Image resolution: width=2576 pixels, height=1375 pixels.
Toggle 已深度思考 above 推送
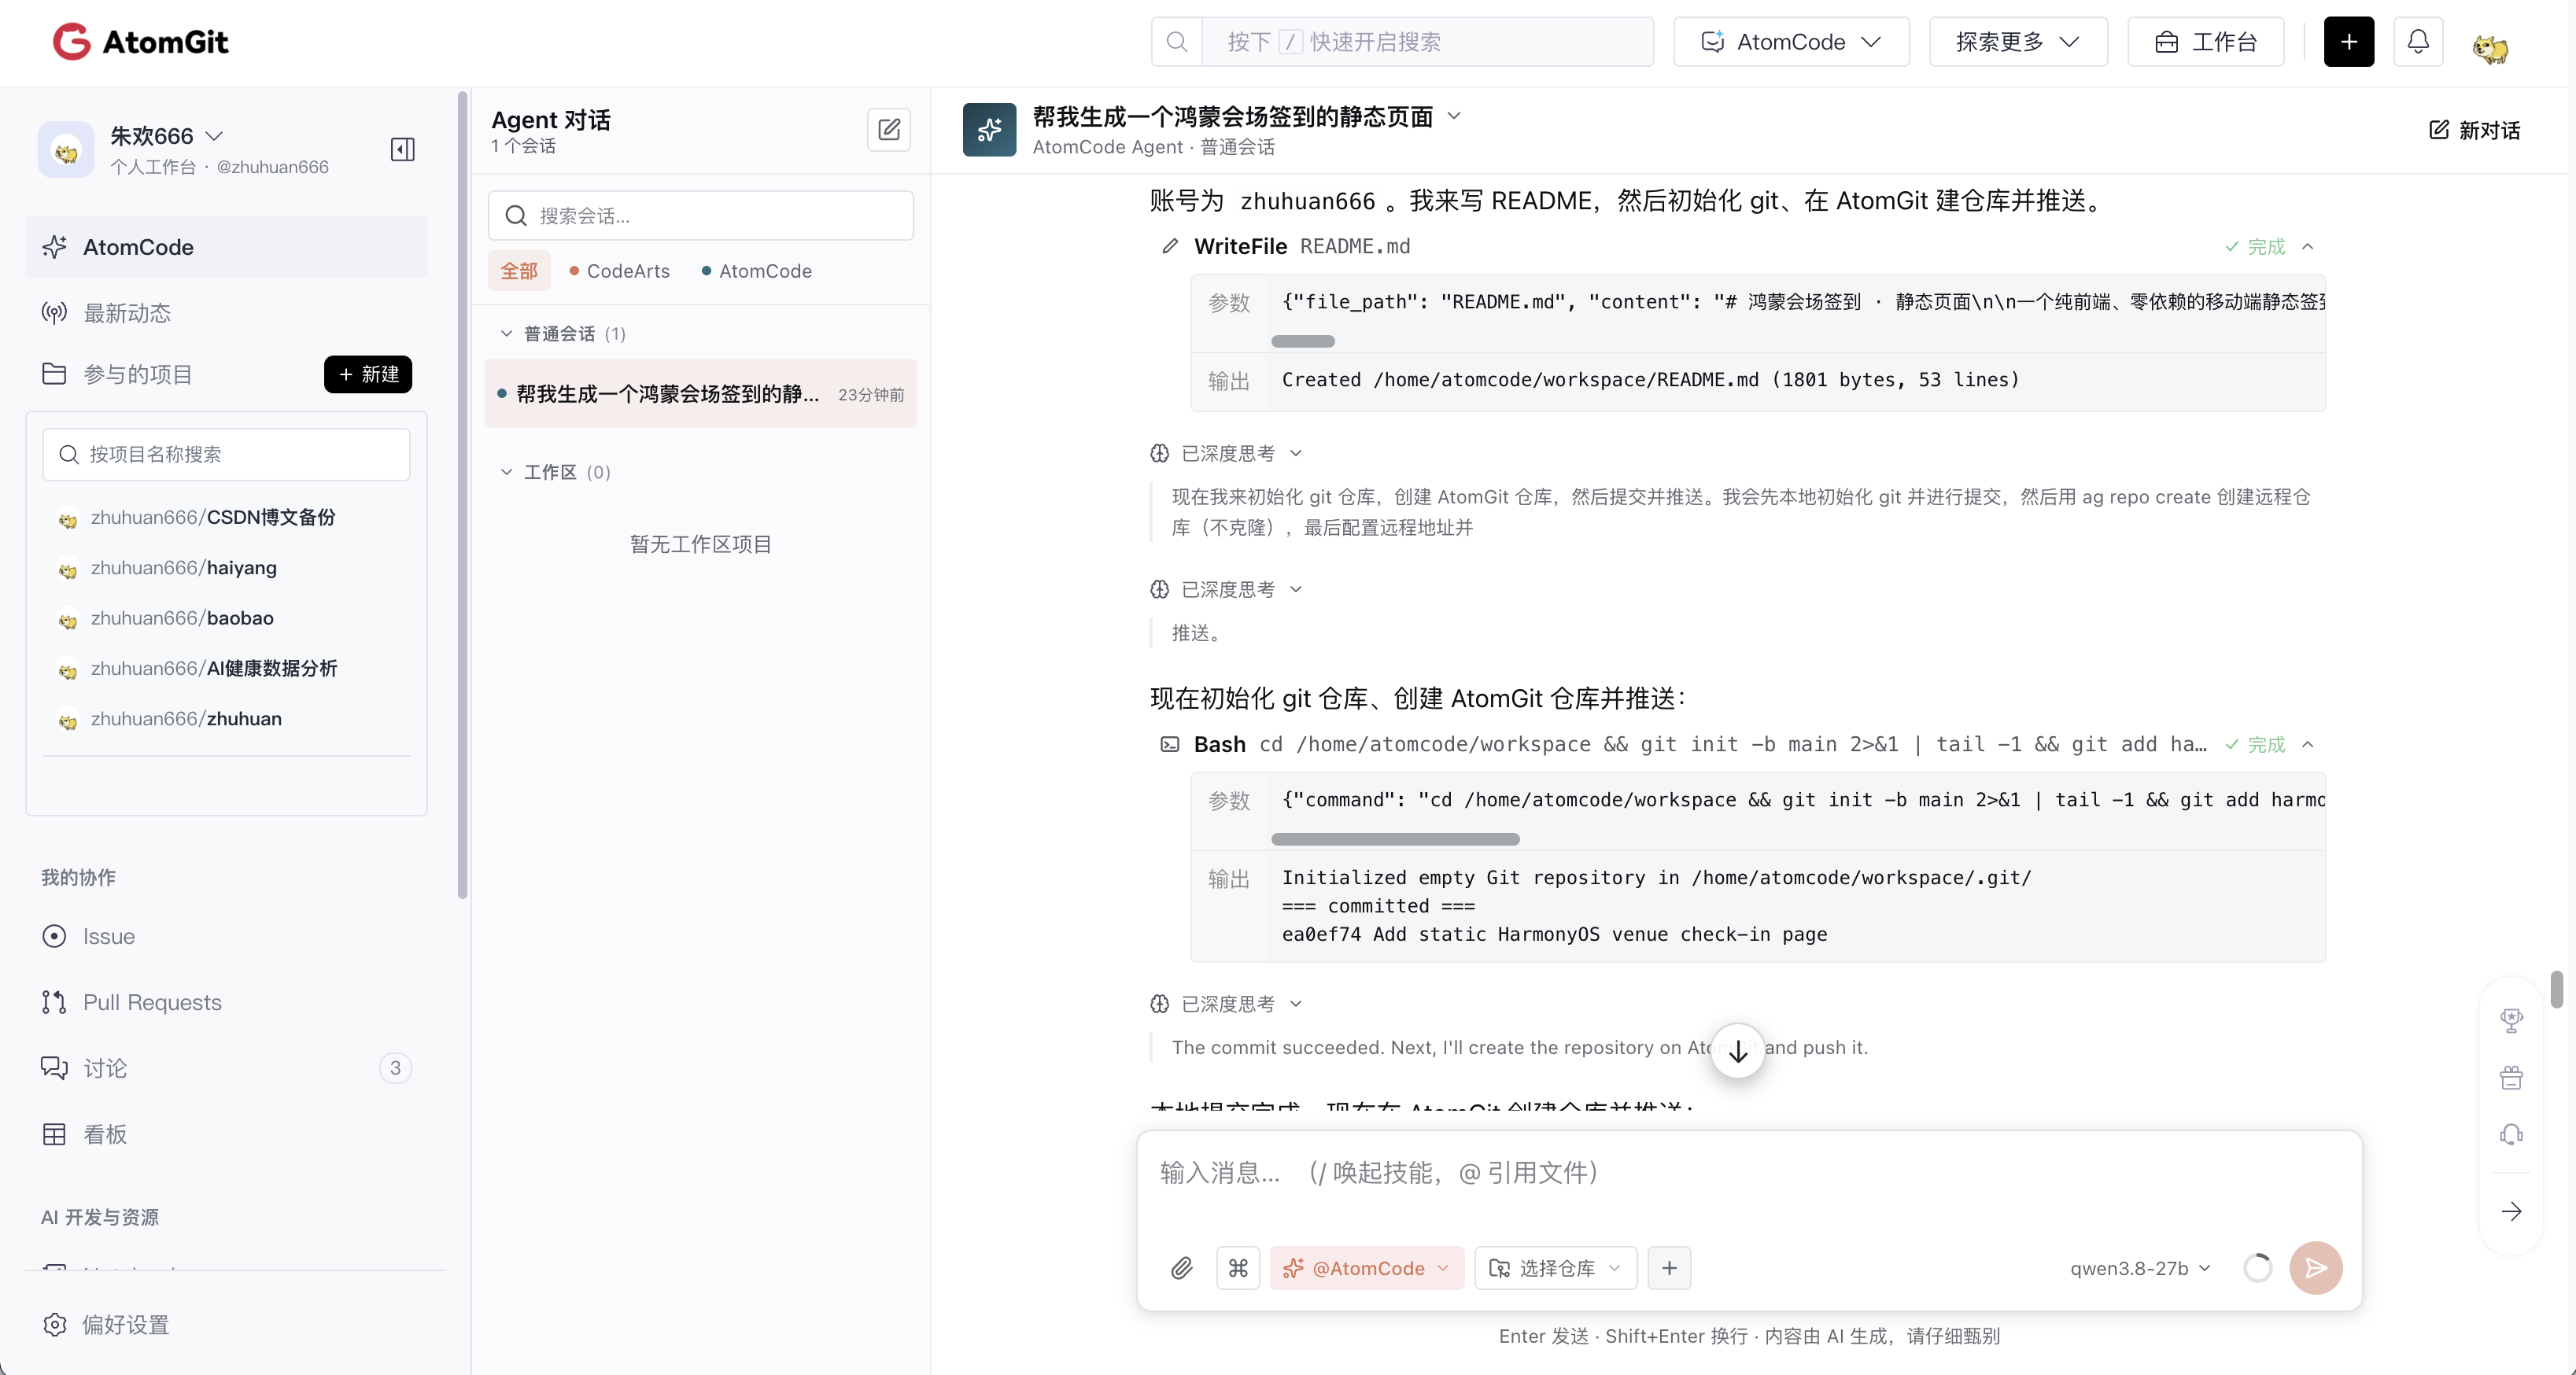tap(1226, 590)
